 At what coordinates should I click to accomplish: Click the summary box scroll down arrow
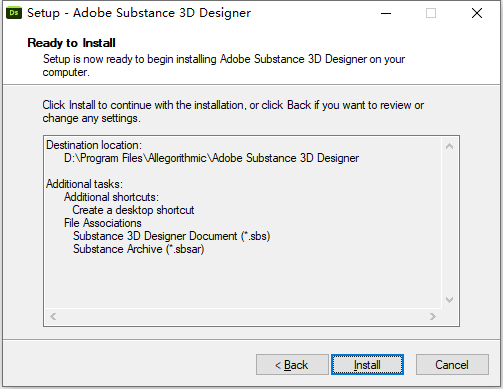(x=449, y=300)
